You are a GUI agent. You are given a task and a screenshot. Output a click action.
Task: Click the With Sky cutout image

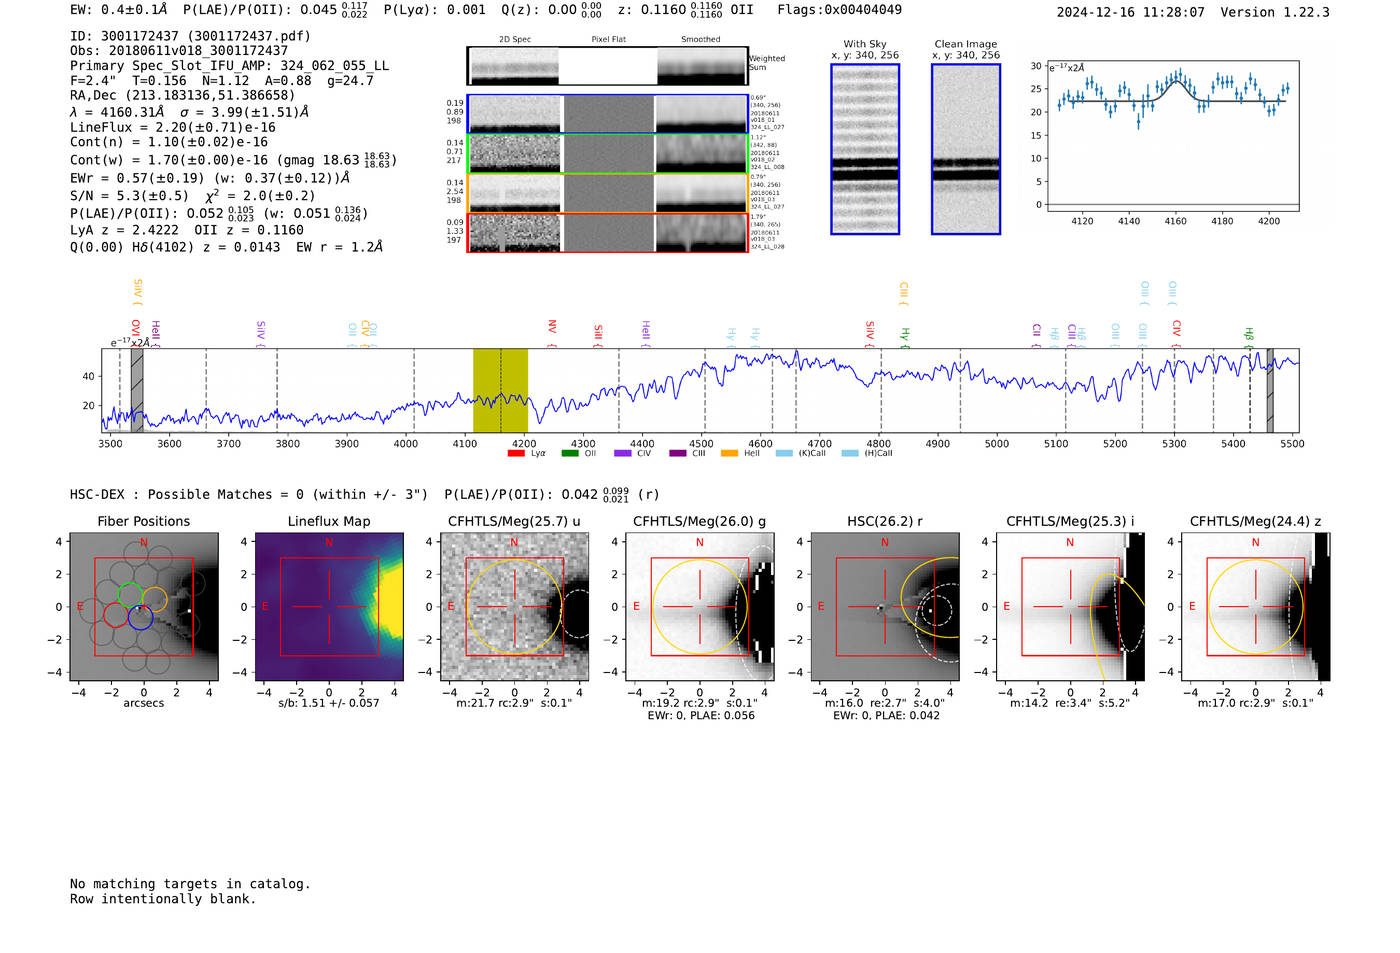click(x=865, y=149)
